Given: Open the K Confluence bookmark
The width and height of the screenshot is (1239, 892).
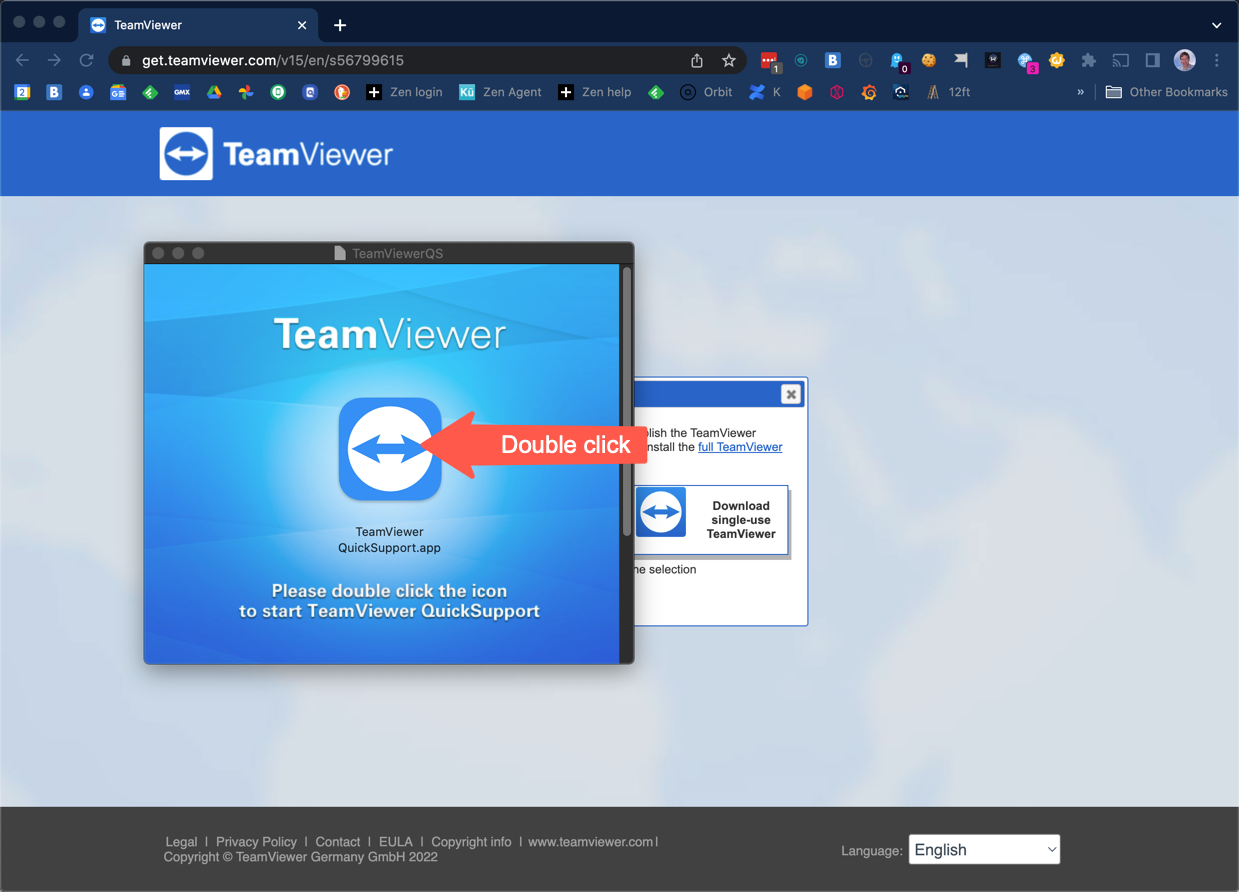Looking at the screenshot, I should coord(765,92).
